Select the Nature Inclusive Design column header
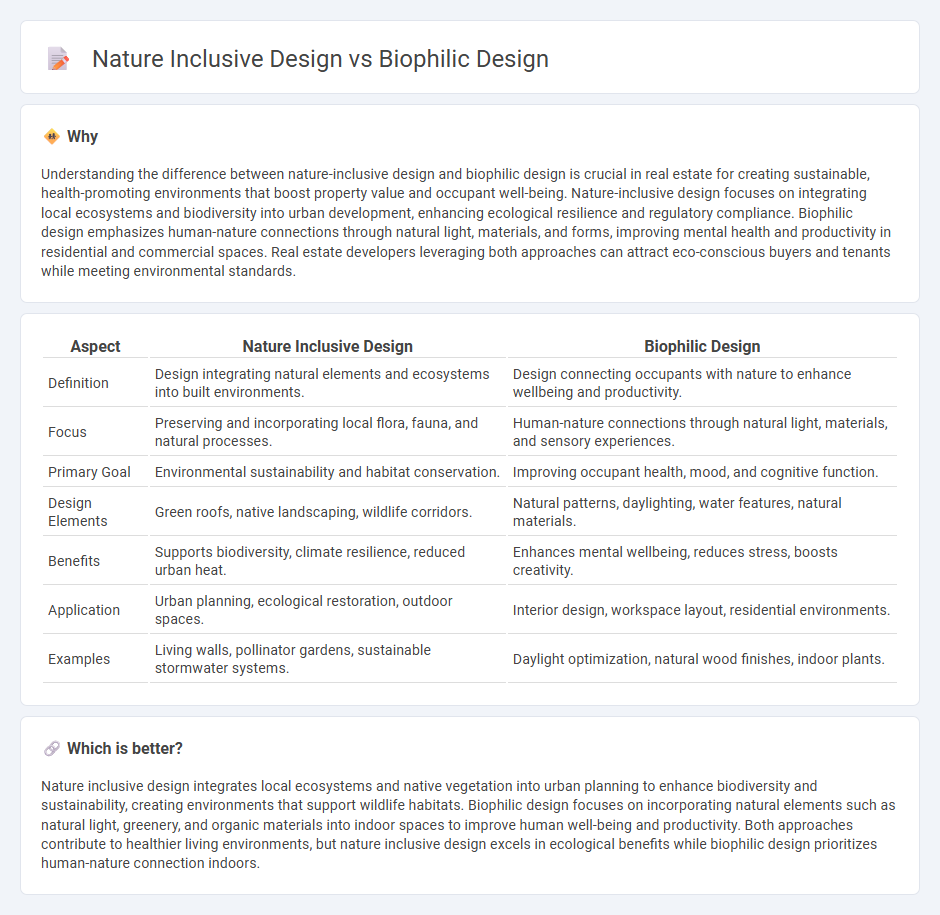940x915 pixels. pos(327,346)
